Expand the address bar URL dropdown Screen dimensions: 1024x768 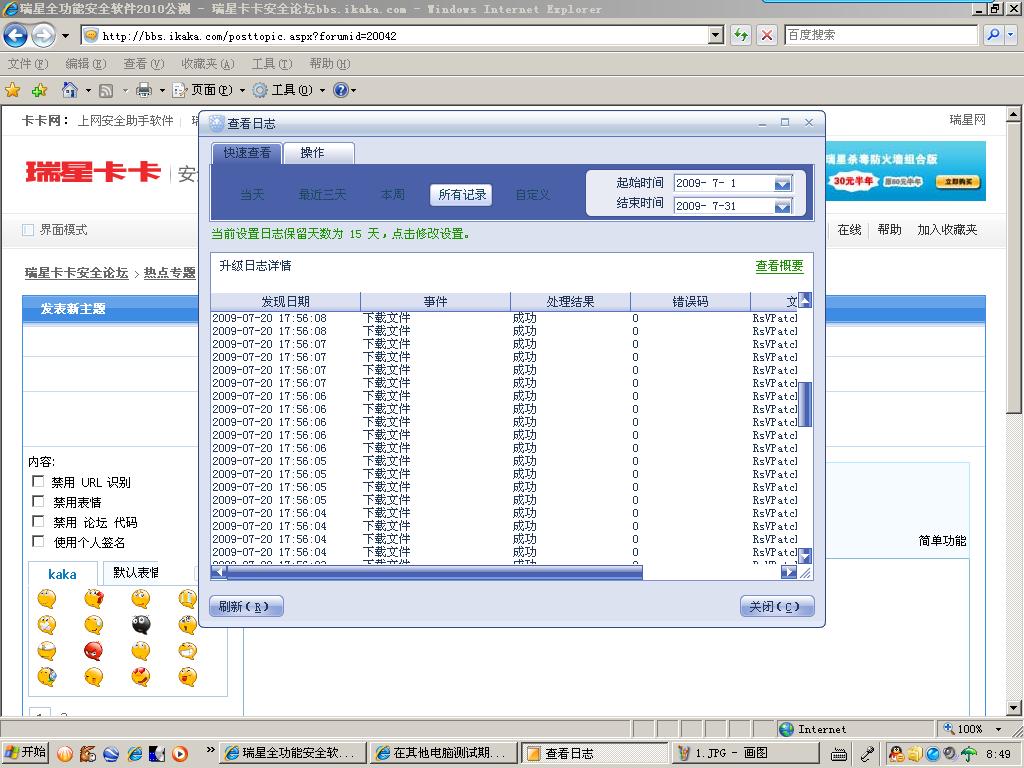pyautogui.click(x=716, y=35)
